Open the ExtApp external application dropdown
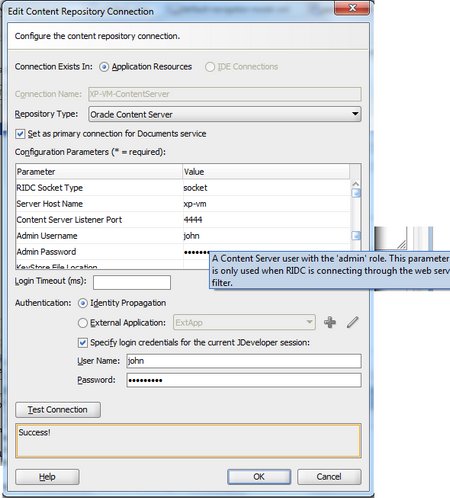This screenshot has width=450, height=498. [244, 322]
